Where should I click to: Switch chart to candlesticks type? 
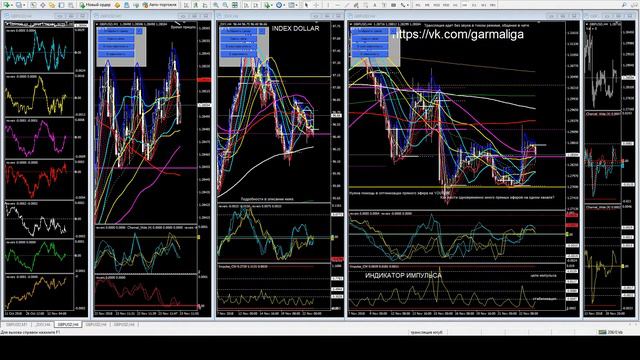tap(196, 4)
